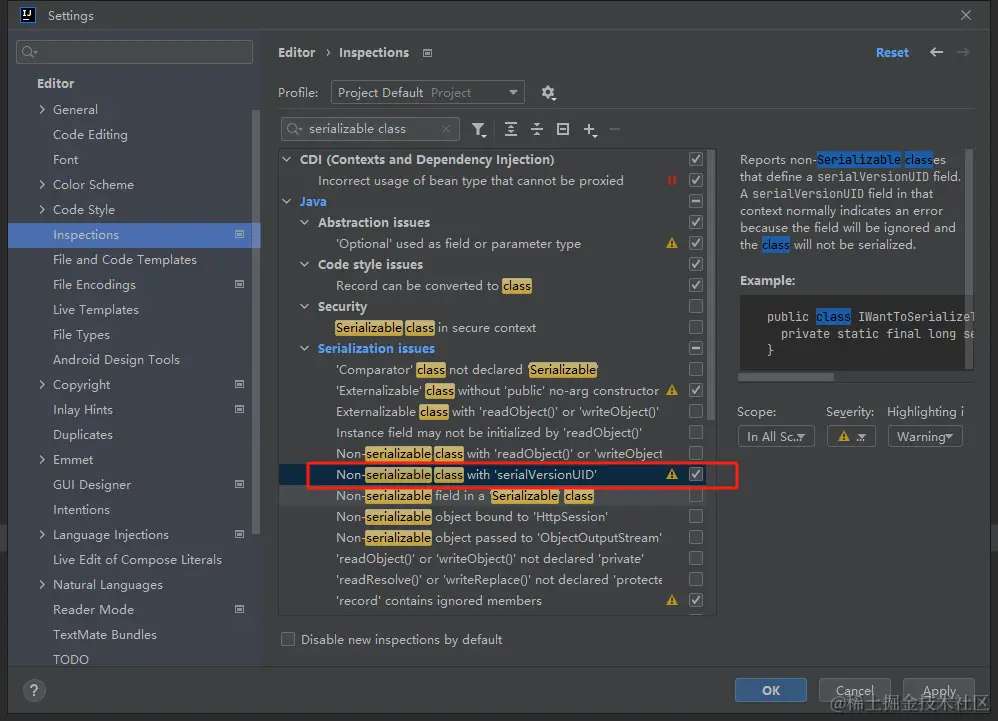The width and height of the screenshot is (998, 721).
Task: Click the OK button
Action: 771,690
